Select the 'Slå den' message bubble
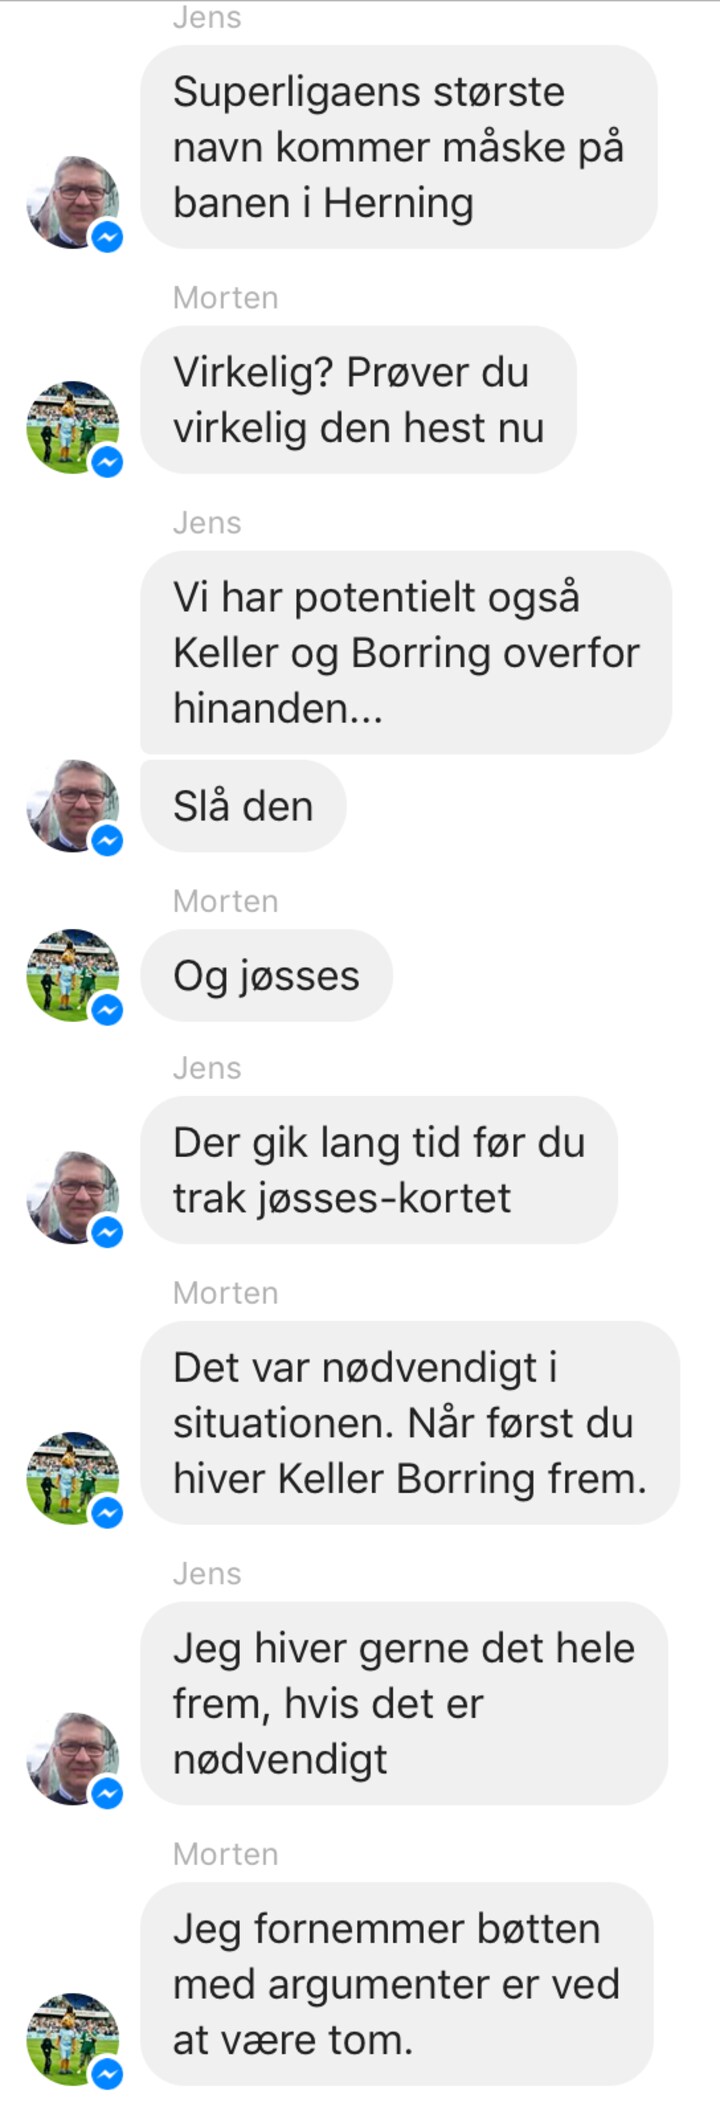 [x=244, y=806]
